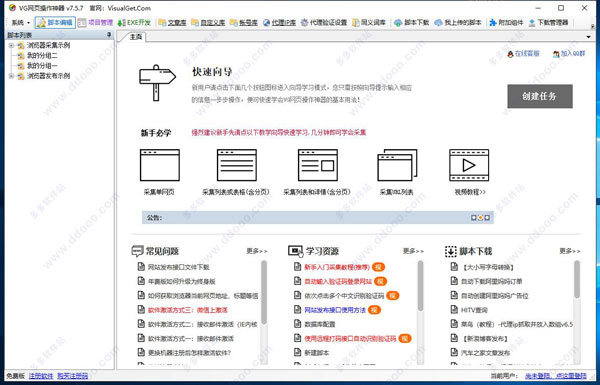
Task: Open the 视频教程 play icon
Action: [469, 165]
